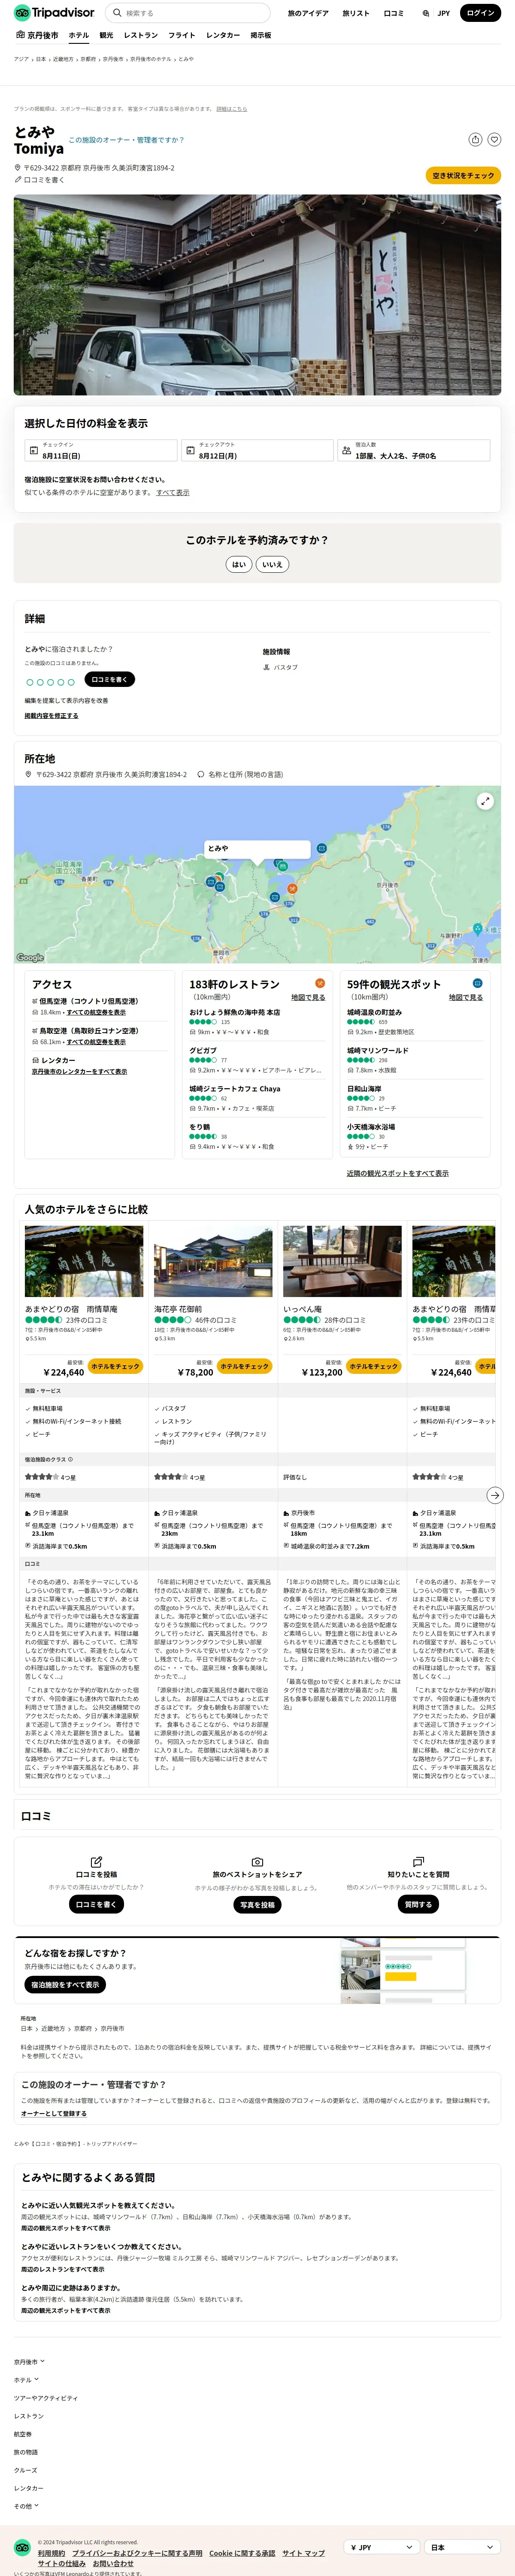Screen dimensions: 515x2576
Task: Show next compared hotels with the arrow
Action: [x=495, y=1495]
